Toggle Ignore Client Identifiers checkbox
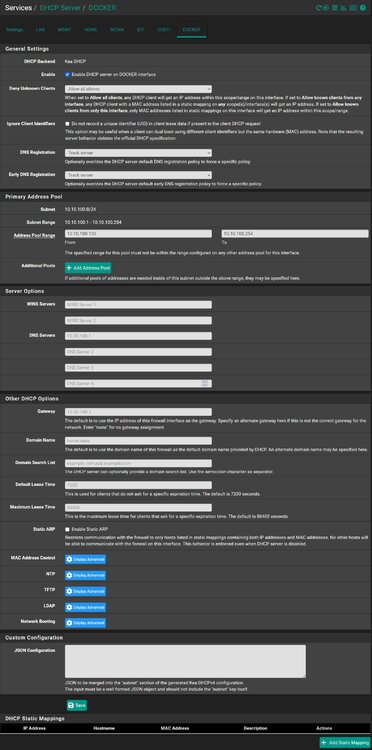Screen dimensions: 372x750 click(x=67, y=123)
